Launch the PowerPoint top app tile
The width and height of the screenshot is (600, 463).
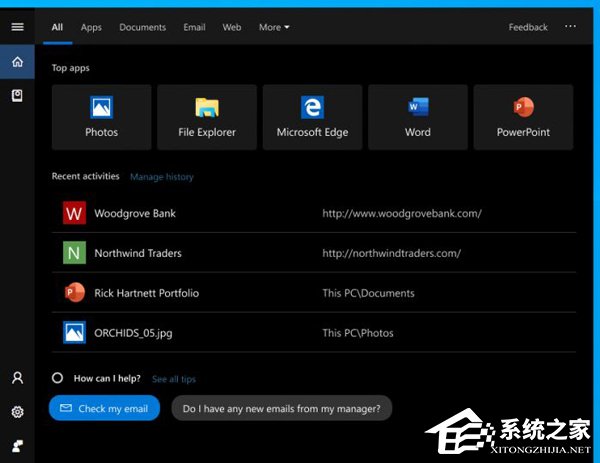pos(523,117)
